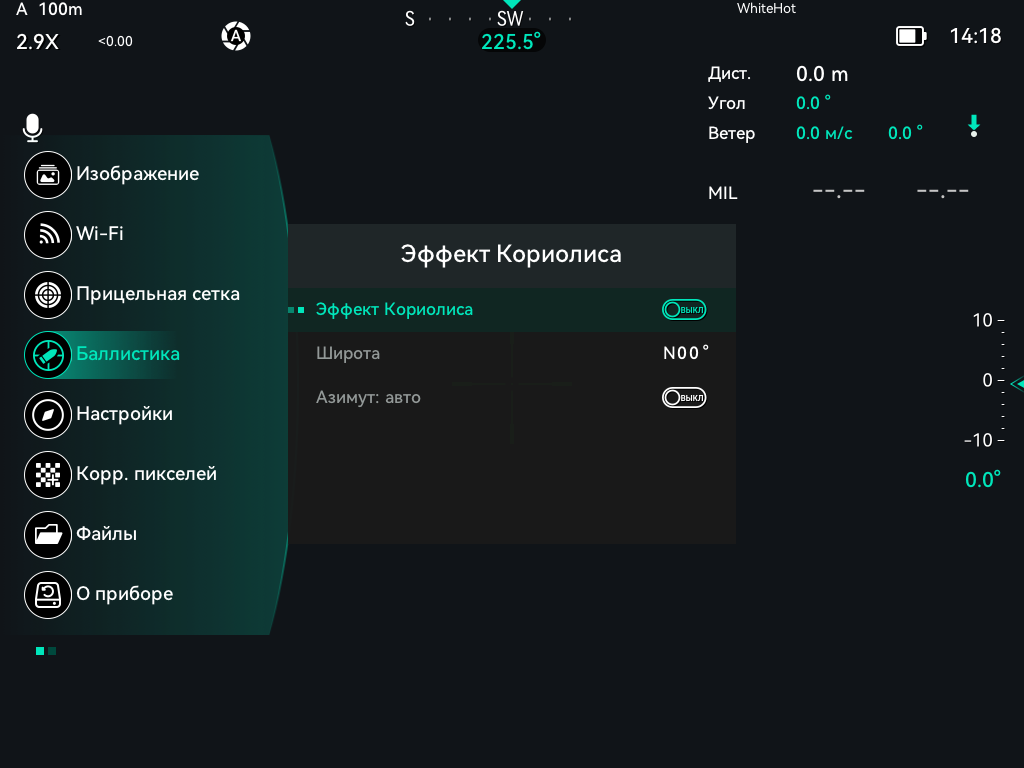1024x768 pixels.
Task: Select the Прицельная сетка menu label
Action: (x=158, y=294)
